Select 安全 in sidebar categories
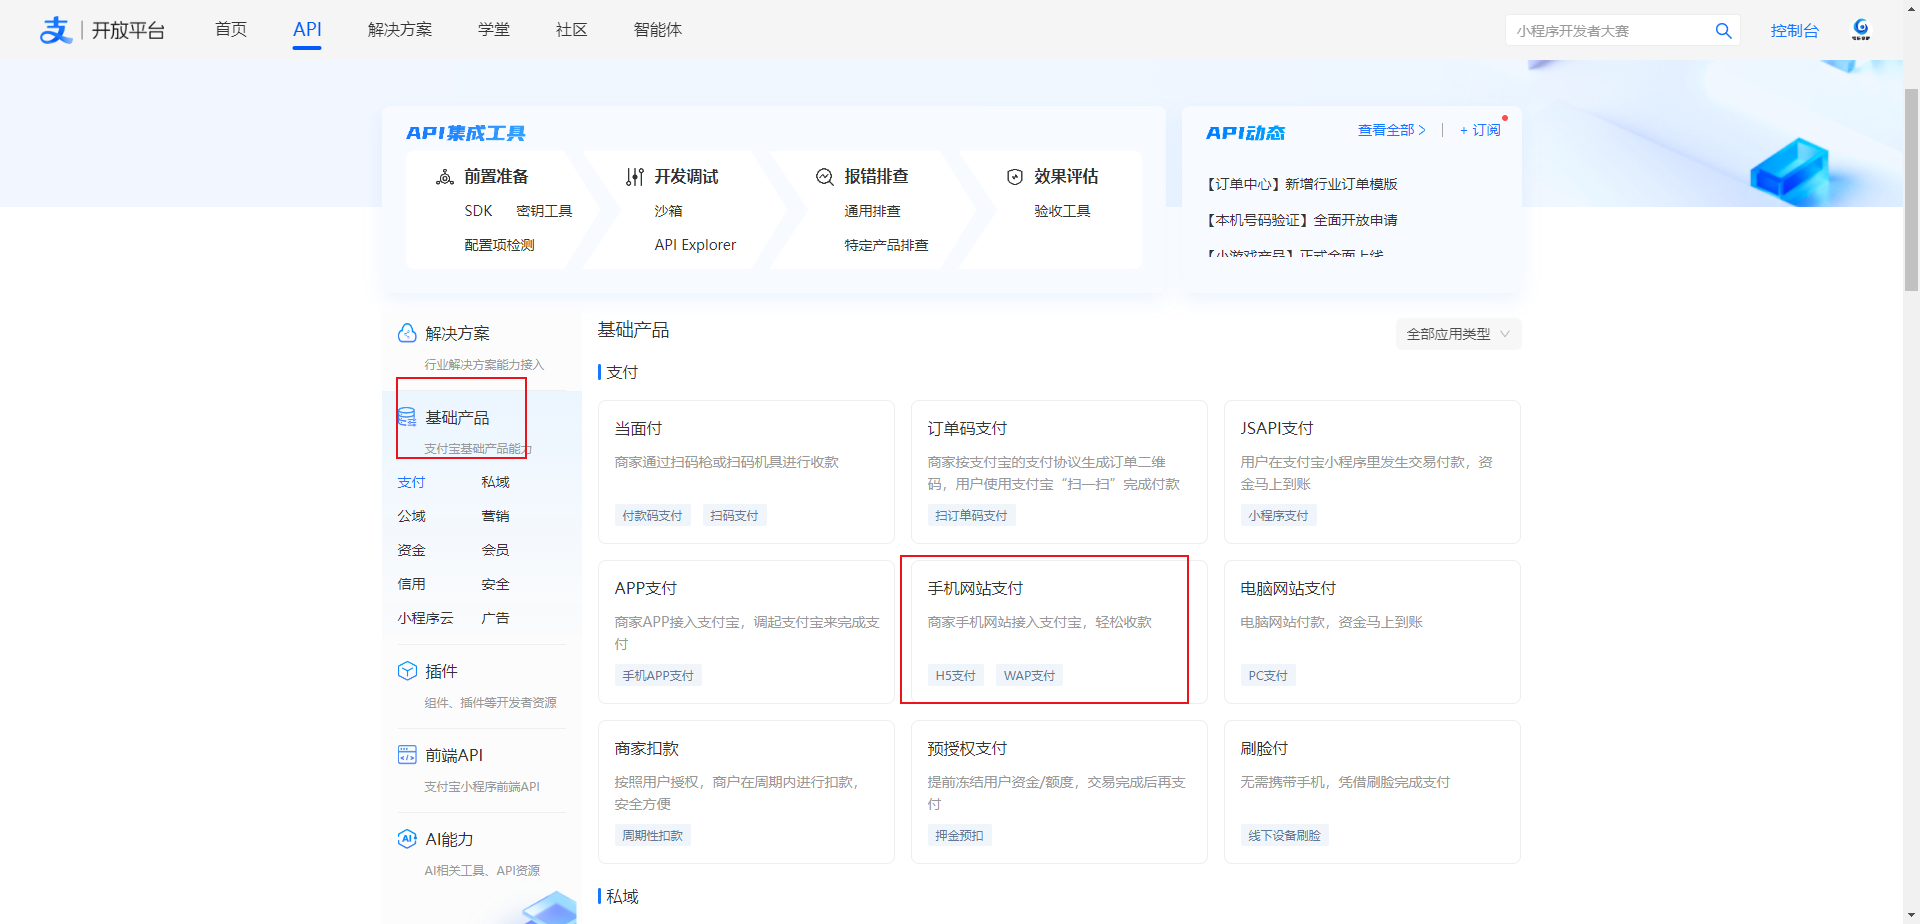Image resolution: width=1920 pixels, height=924 pixels. point(495,584)
